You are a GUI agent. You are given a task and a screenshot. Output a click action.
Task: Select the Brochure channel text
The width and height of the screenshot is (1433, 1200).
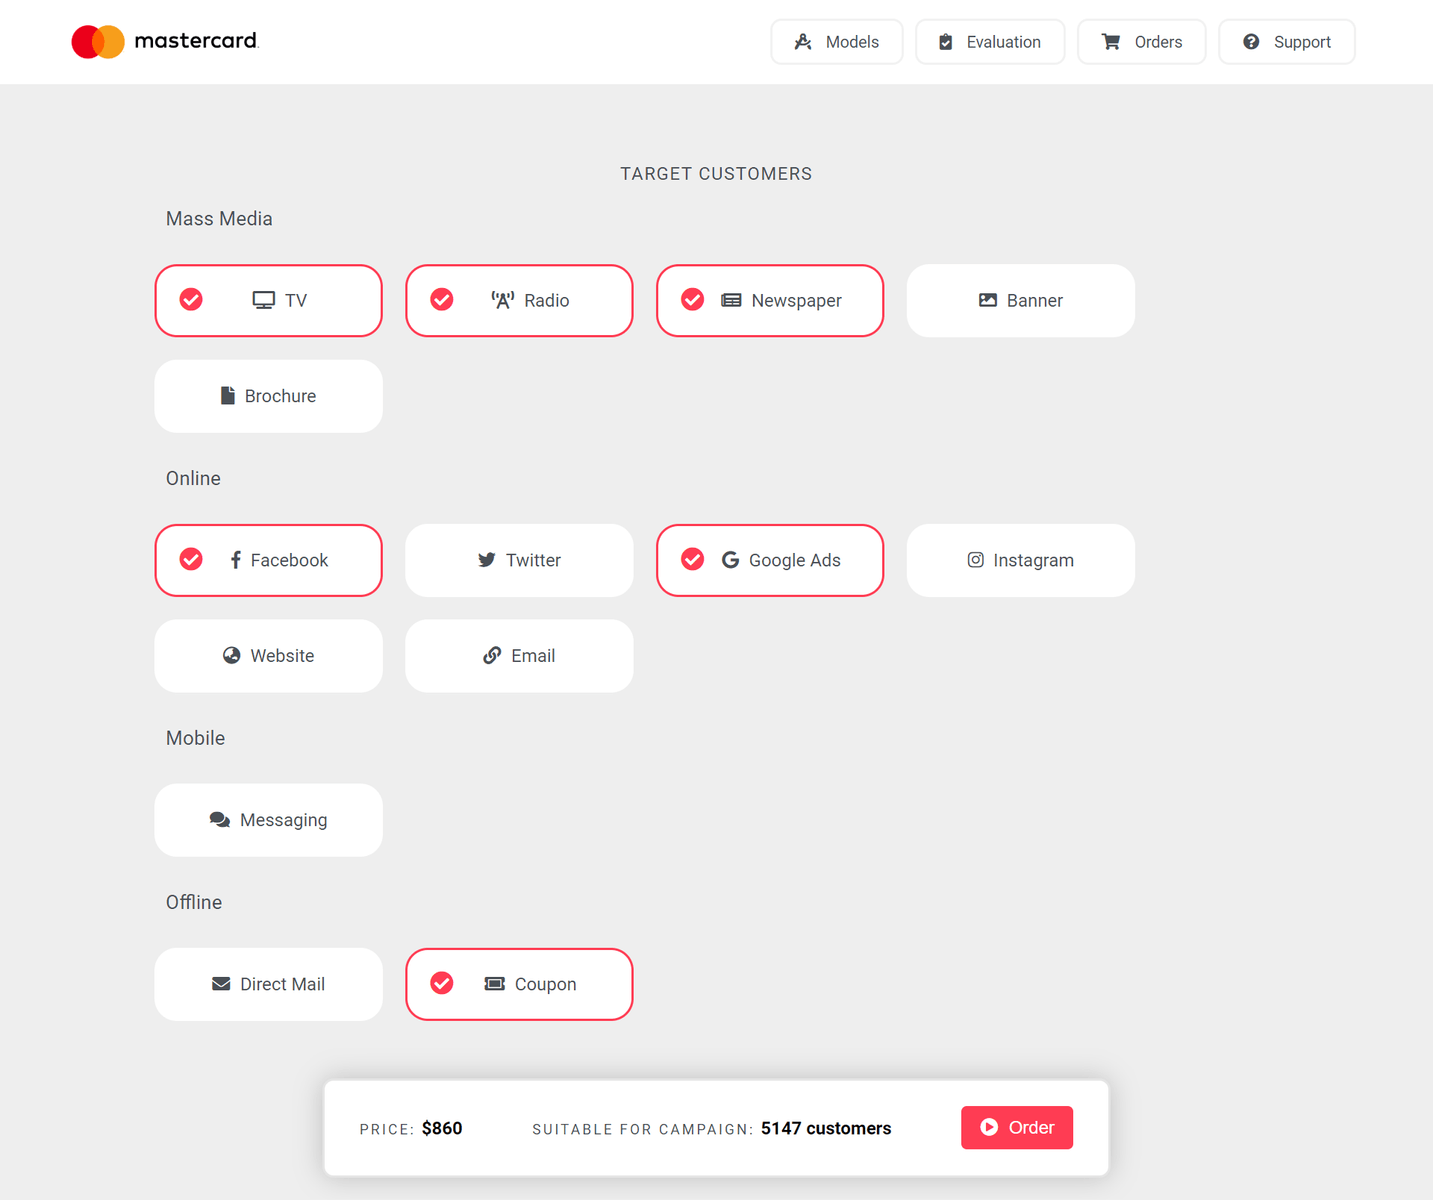coord(280,396)
